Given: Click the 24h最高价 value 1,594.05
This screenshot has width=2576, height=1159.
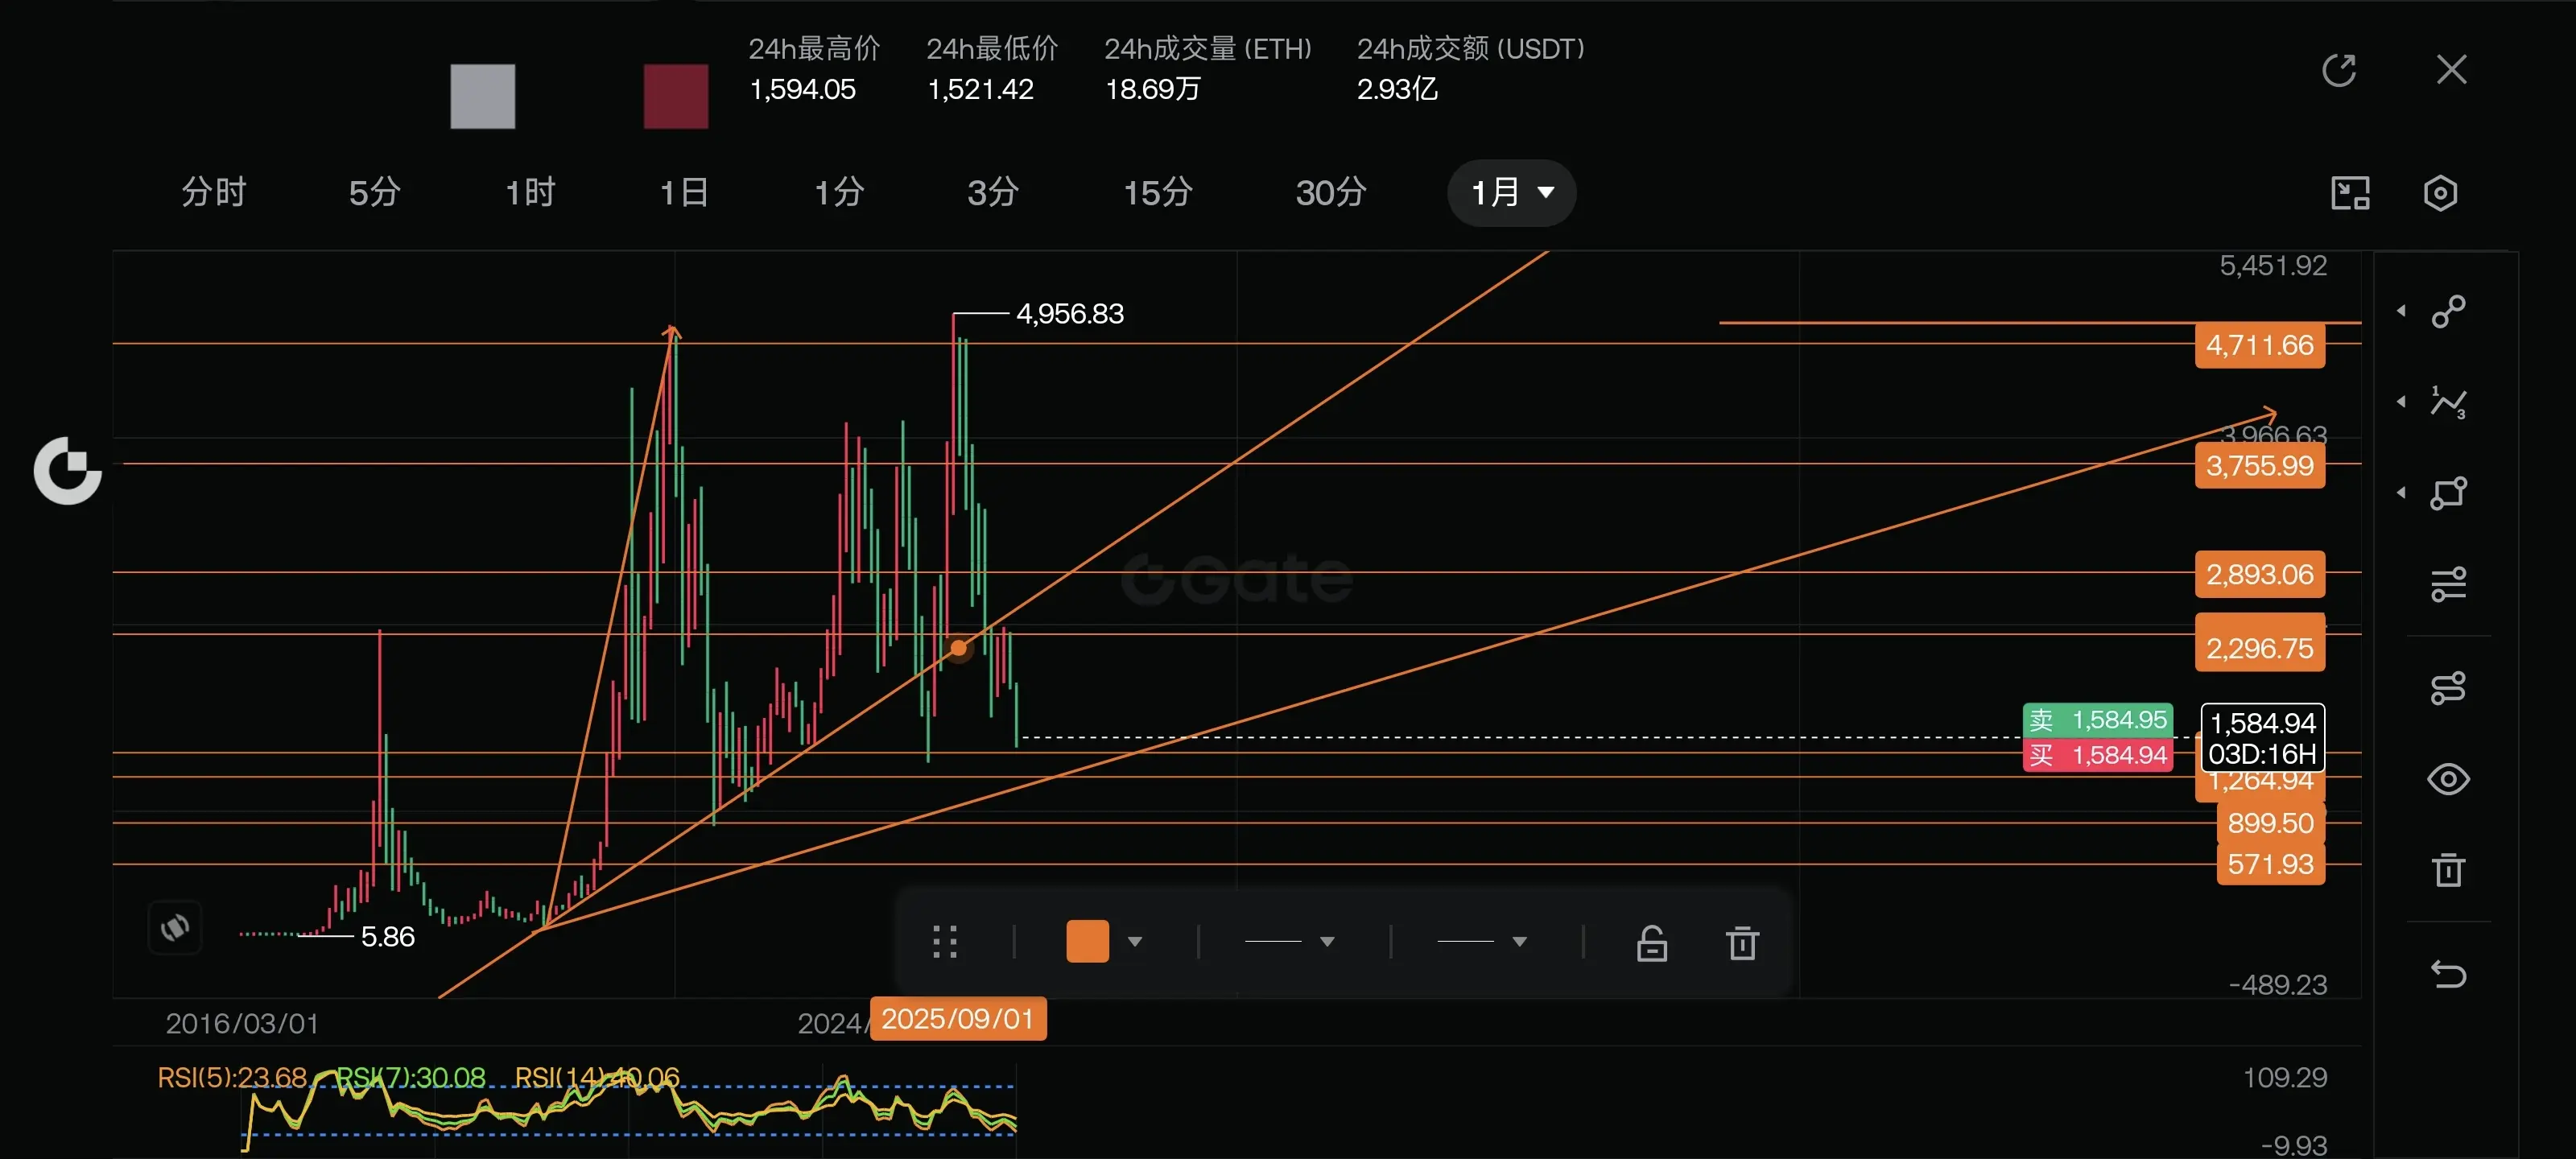Looking at the screenshot, I should pos(802,90).
